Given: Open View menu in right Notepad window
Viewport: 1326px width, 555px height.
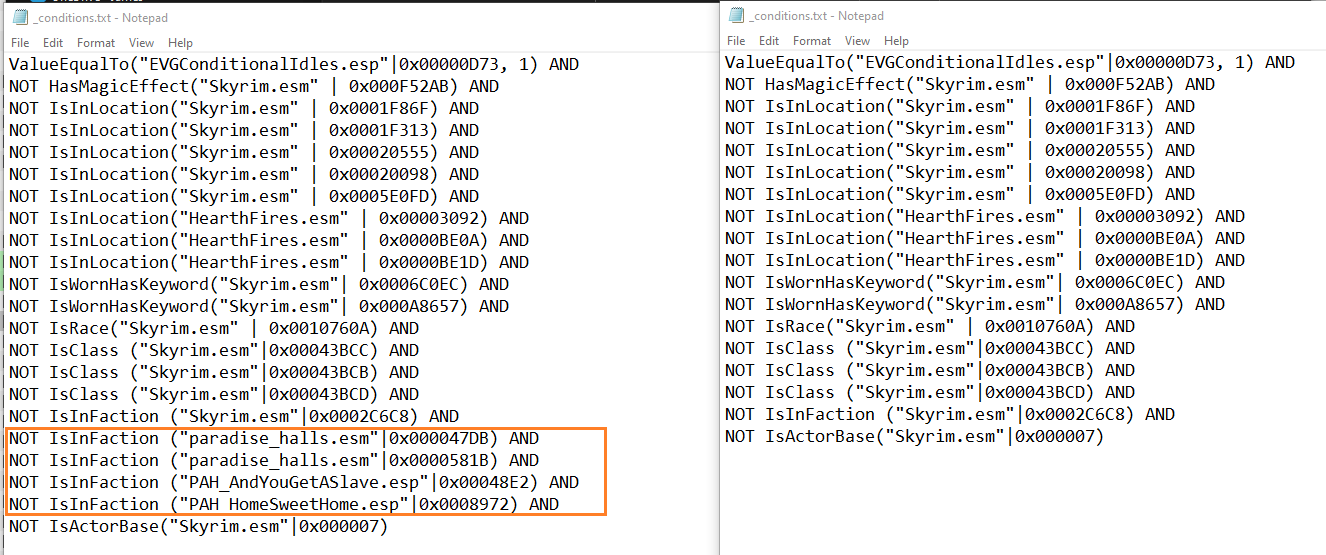Looking at the screenshot, I should point(858,41).
